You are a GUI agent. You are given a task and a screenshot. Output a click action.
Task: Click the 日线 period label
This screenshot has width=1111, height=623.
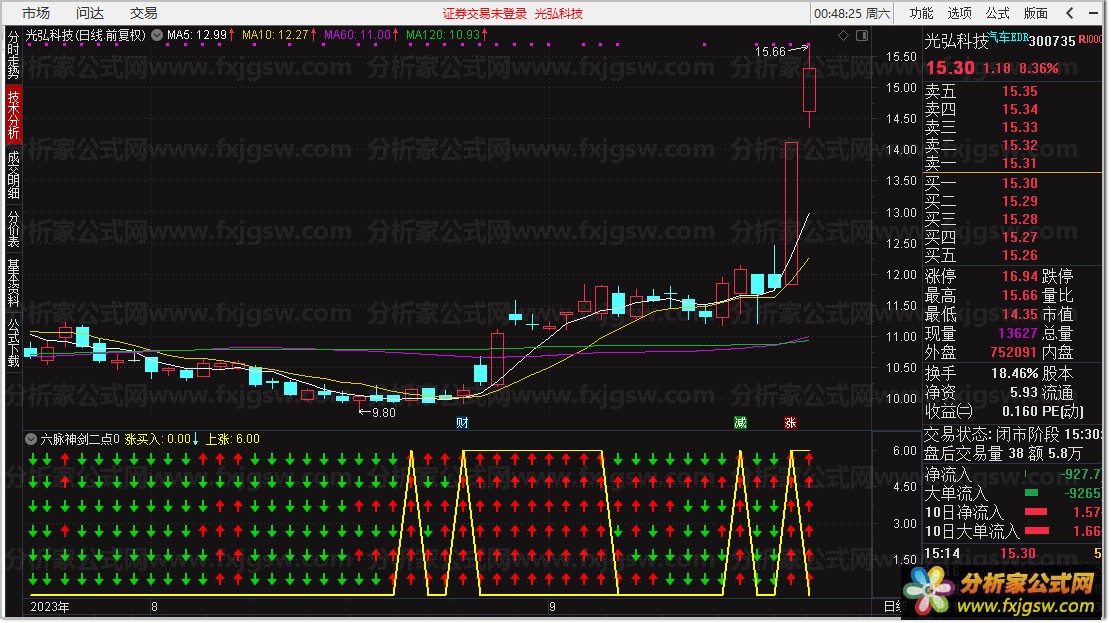point(892,607)
